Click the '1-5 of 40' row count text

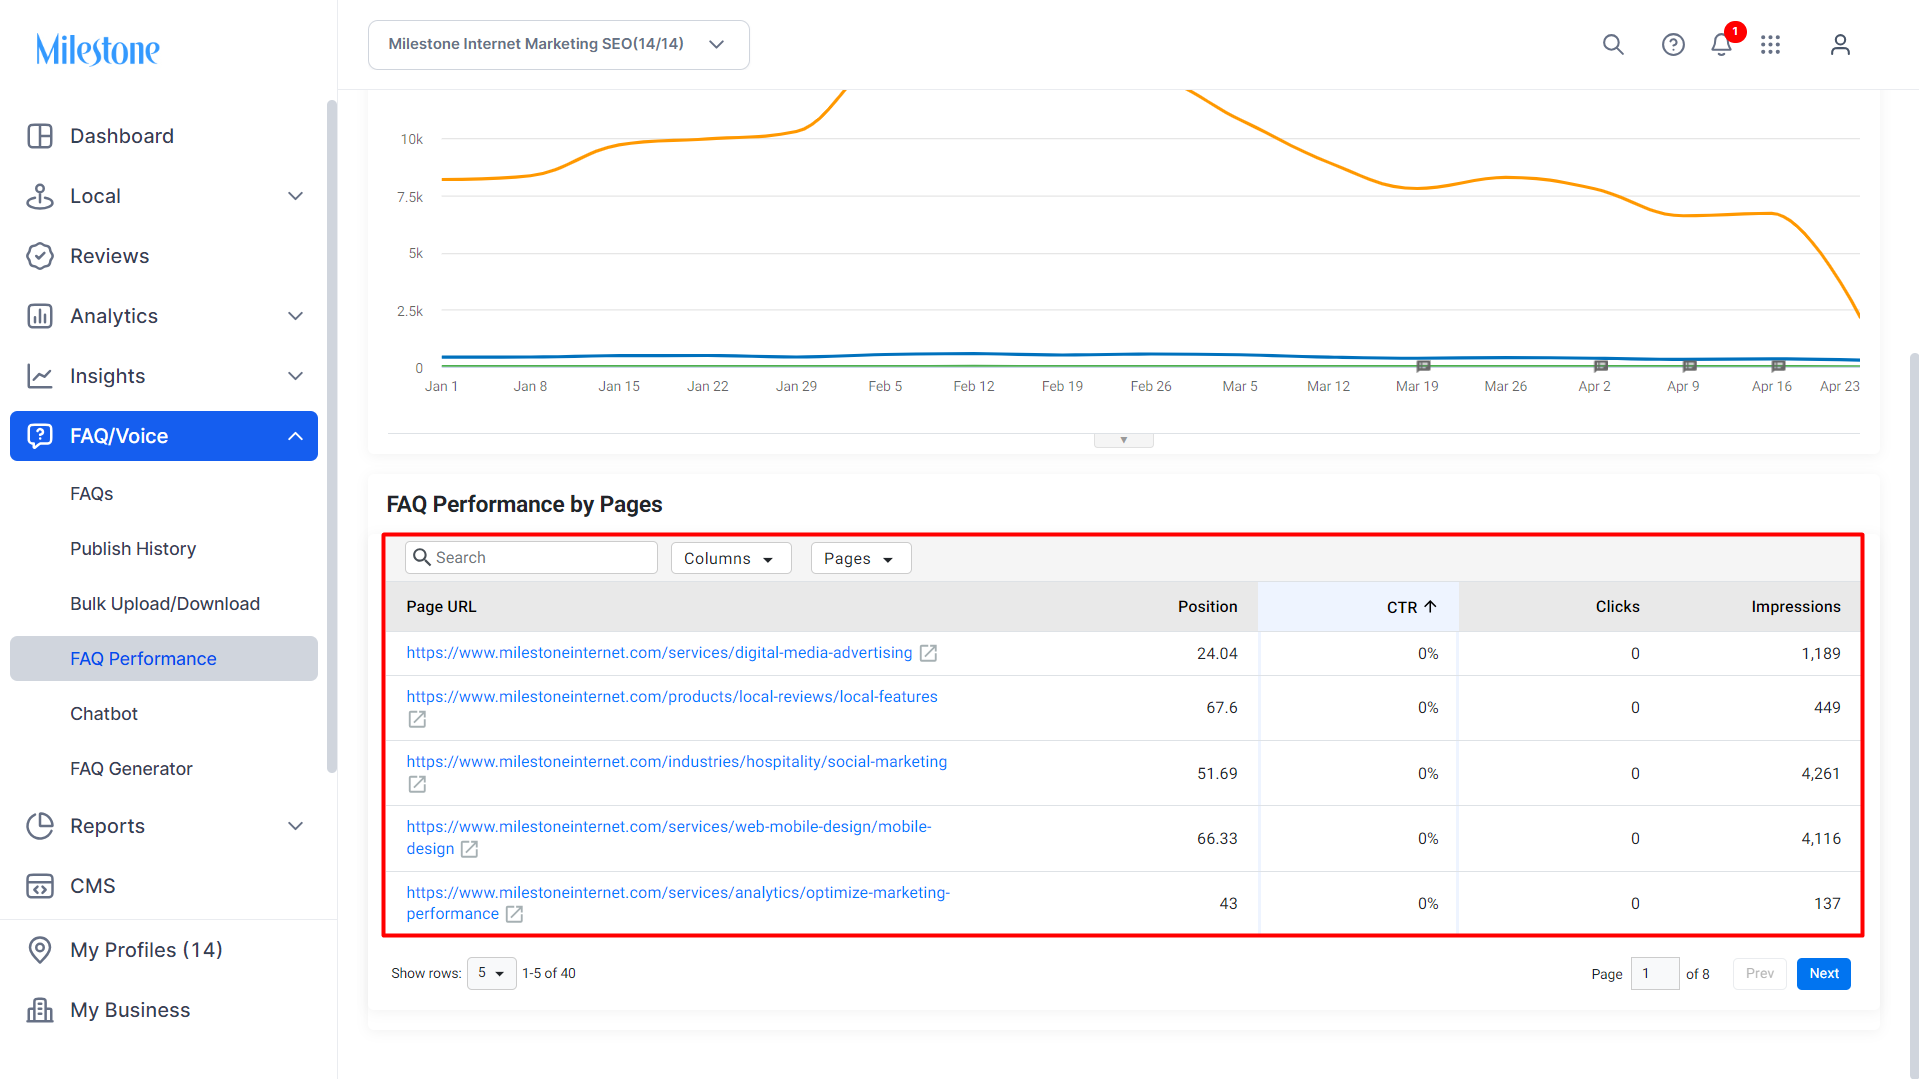[x=549, y=973]
